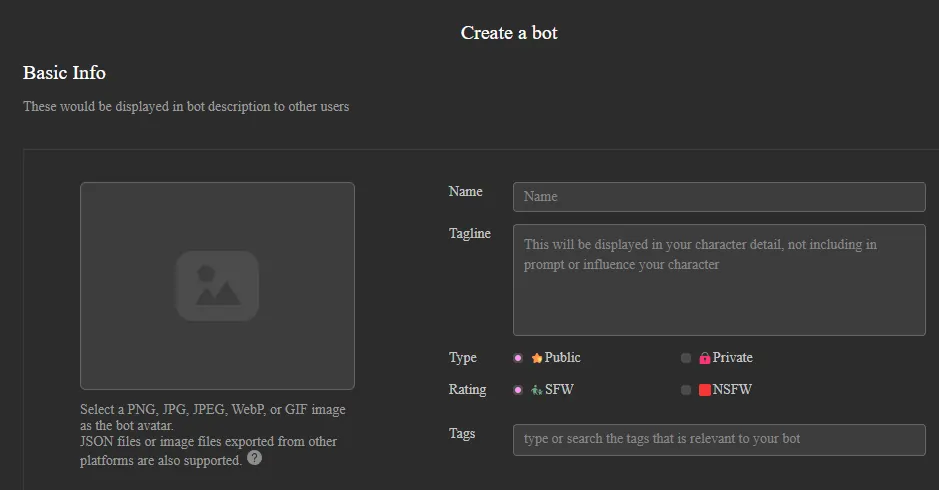The width and height of the screenshot is (939, 490).
Task: Click the 'JSON files or image files exported' text
Action: point(208,451)
